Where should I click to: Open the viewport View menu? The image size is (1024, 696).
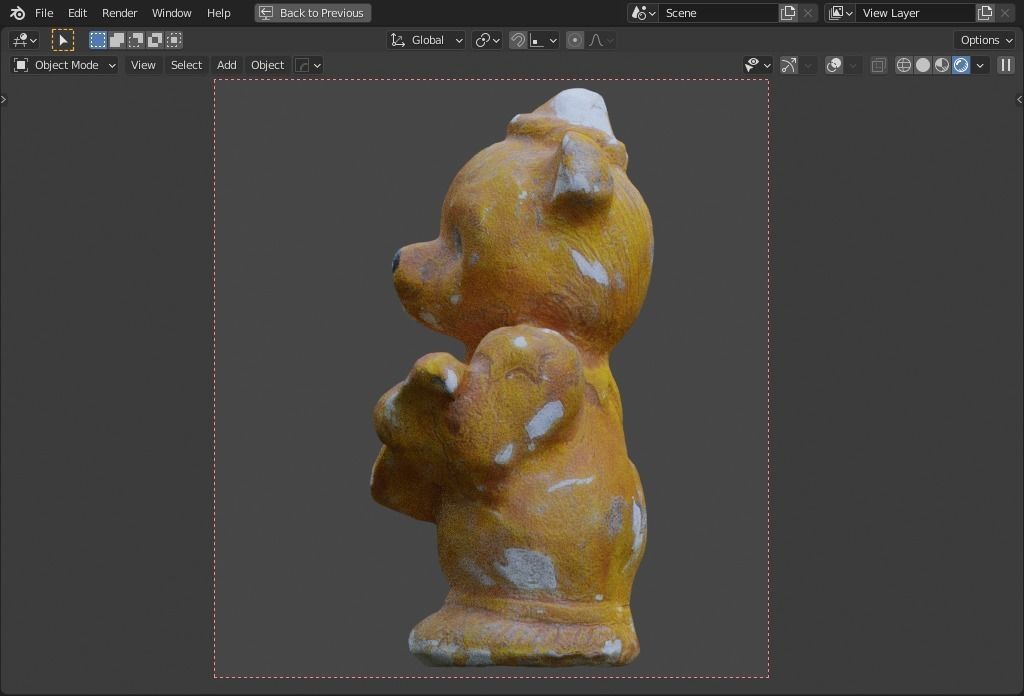point(143,65)
